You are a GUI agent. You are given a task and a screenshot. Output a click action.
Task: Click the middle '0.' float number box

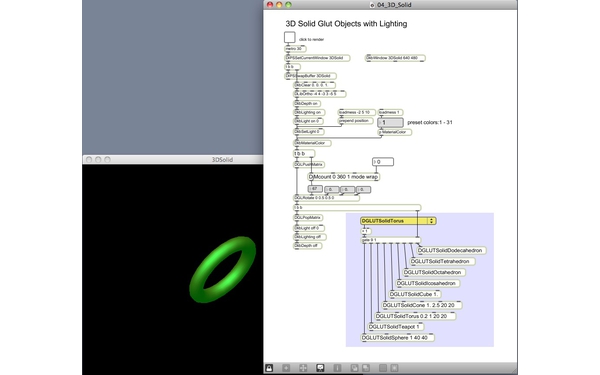(347, 189)
